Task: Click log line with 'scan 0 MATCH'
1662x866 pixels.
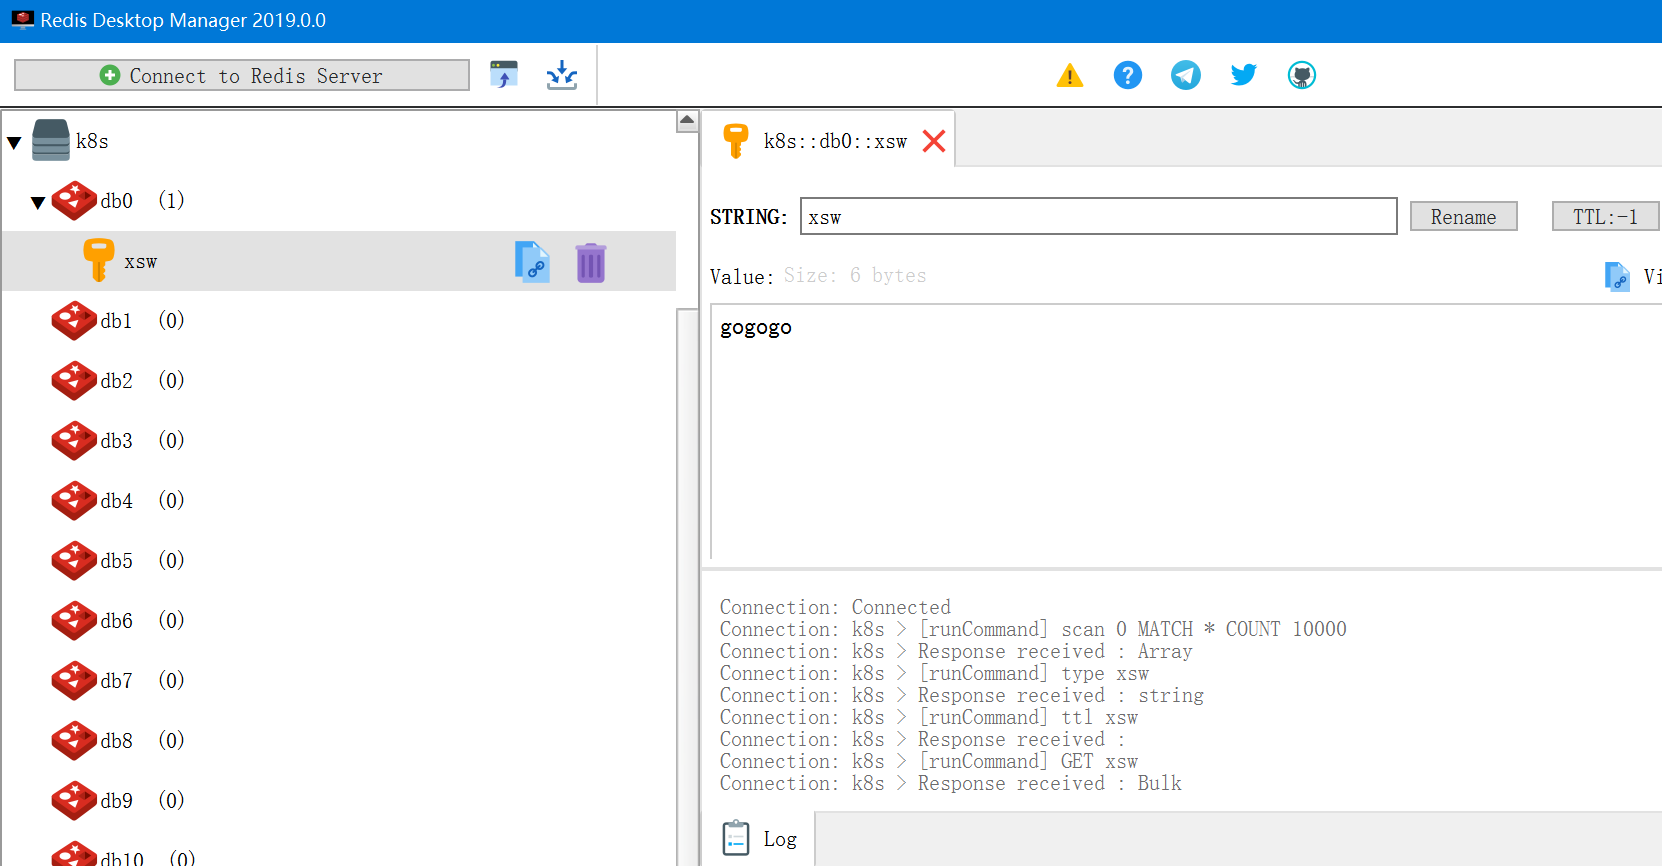Action: [x=1033, y=629]
